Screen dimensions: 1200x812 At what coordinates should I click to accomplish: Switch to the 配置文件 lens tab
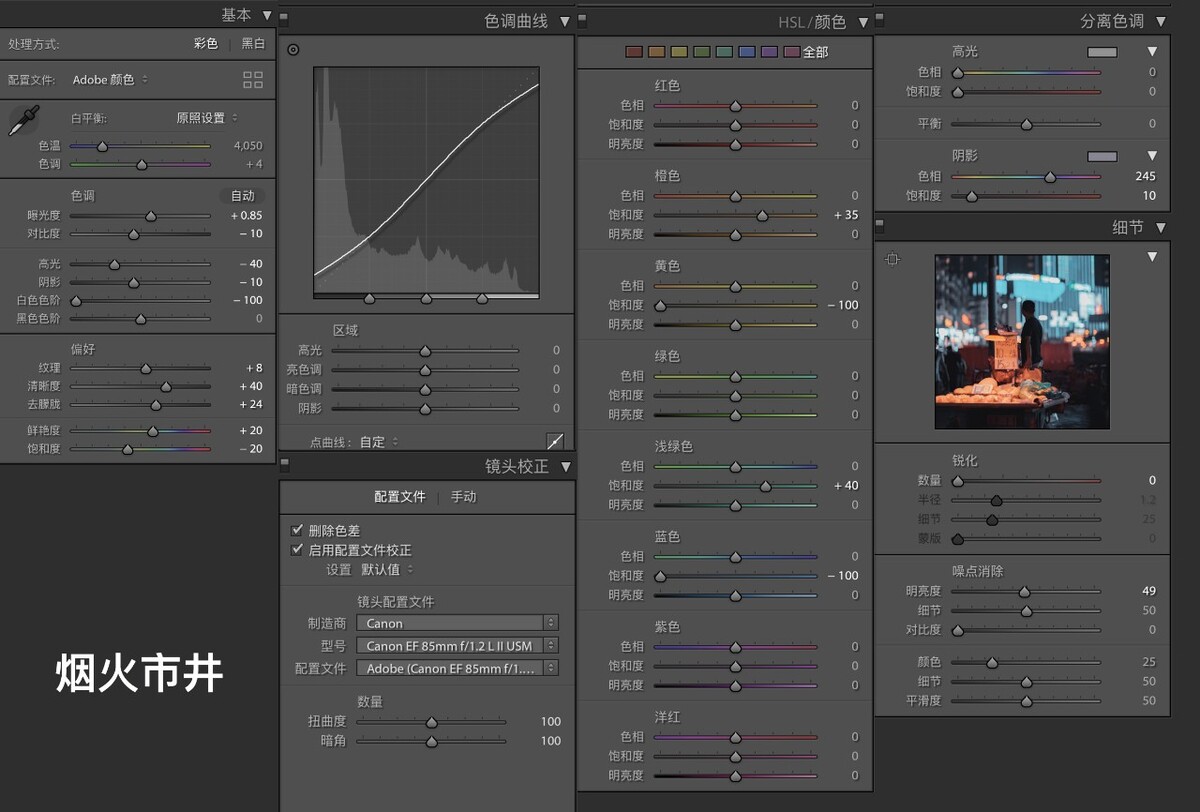pyautogui.click(x=400, y=496)
